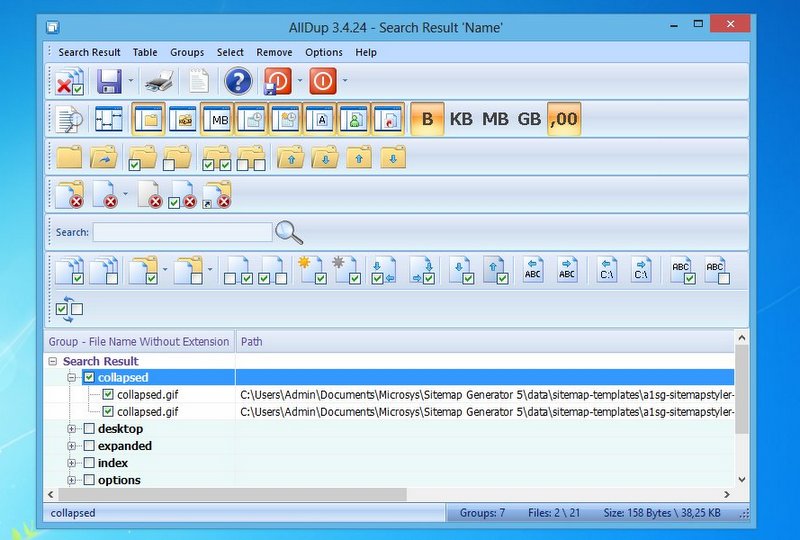Show sizes in bytes with B button
This screenshot has width=800, height=540.
pos(427,119)
